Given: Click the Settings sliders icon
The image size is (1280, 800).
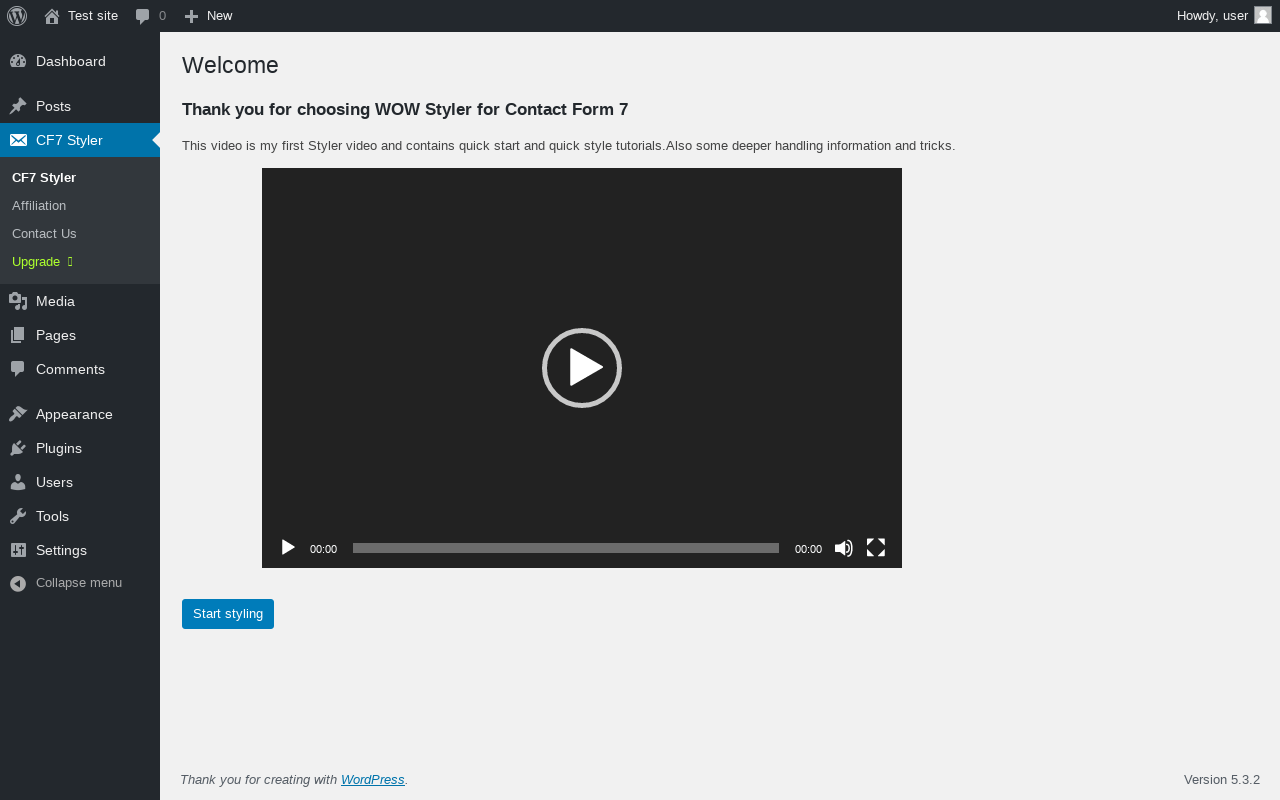Looking at the screenshot, I should pyautogui.click(x=18, y=550).
